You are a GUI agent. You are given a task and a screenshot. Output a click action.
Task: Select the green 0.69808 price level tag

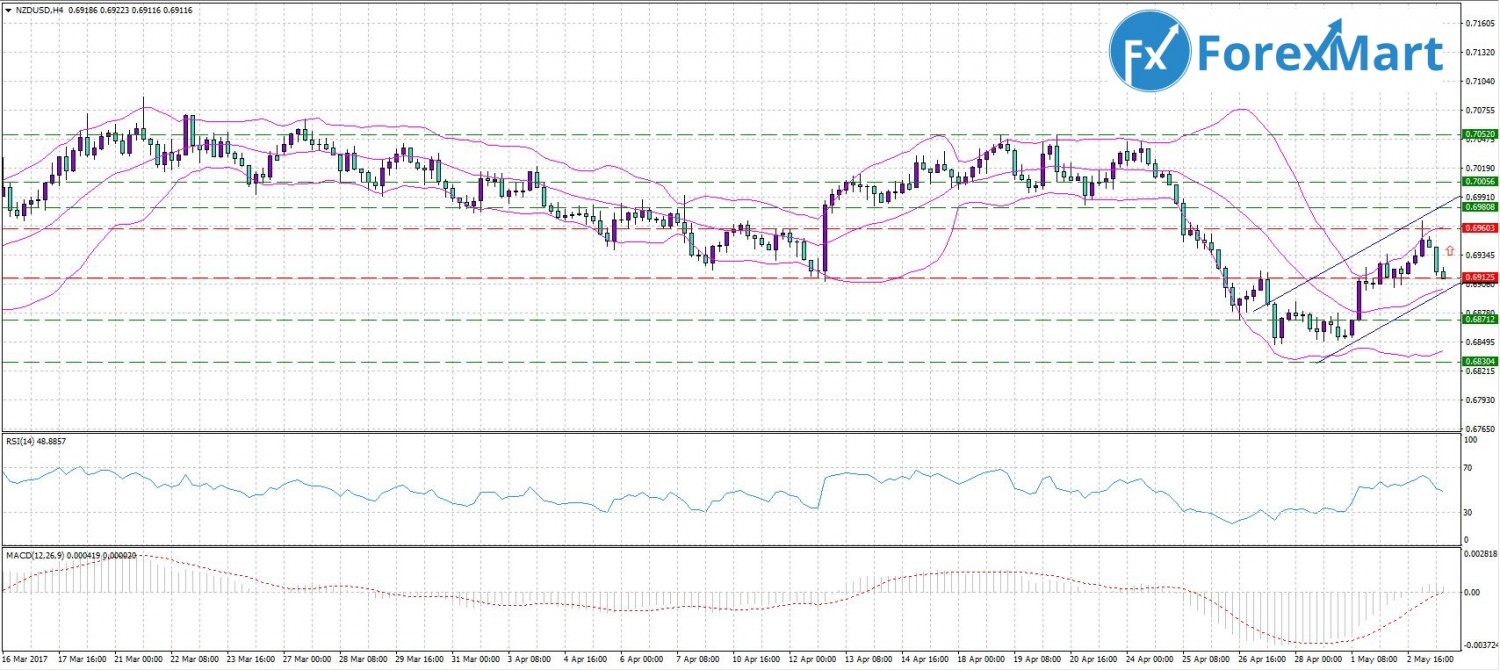1479,207
